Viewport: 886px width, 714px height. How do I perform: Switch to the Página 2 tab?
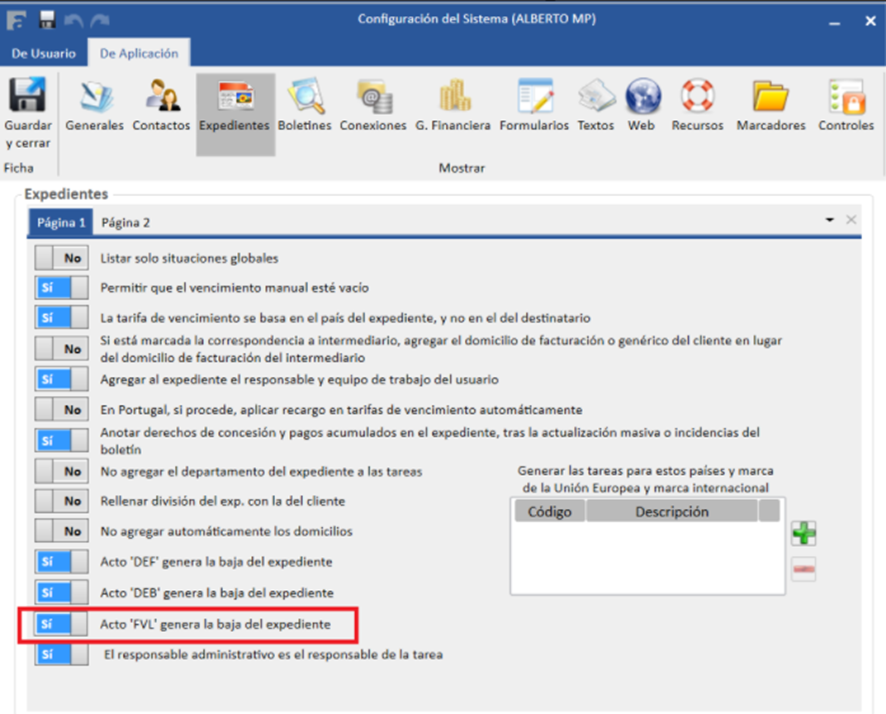(x=125, y=222)
